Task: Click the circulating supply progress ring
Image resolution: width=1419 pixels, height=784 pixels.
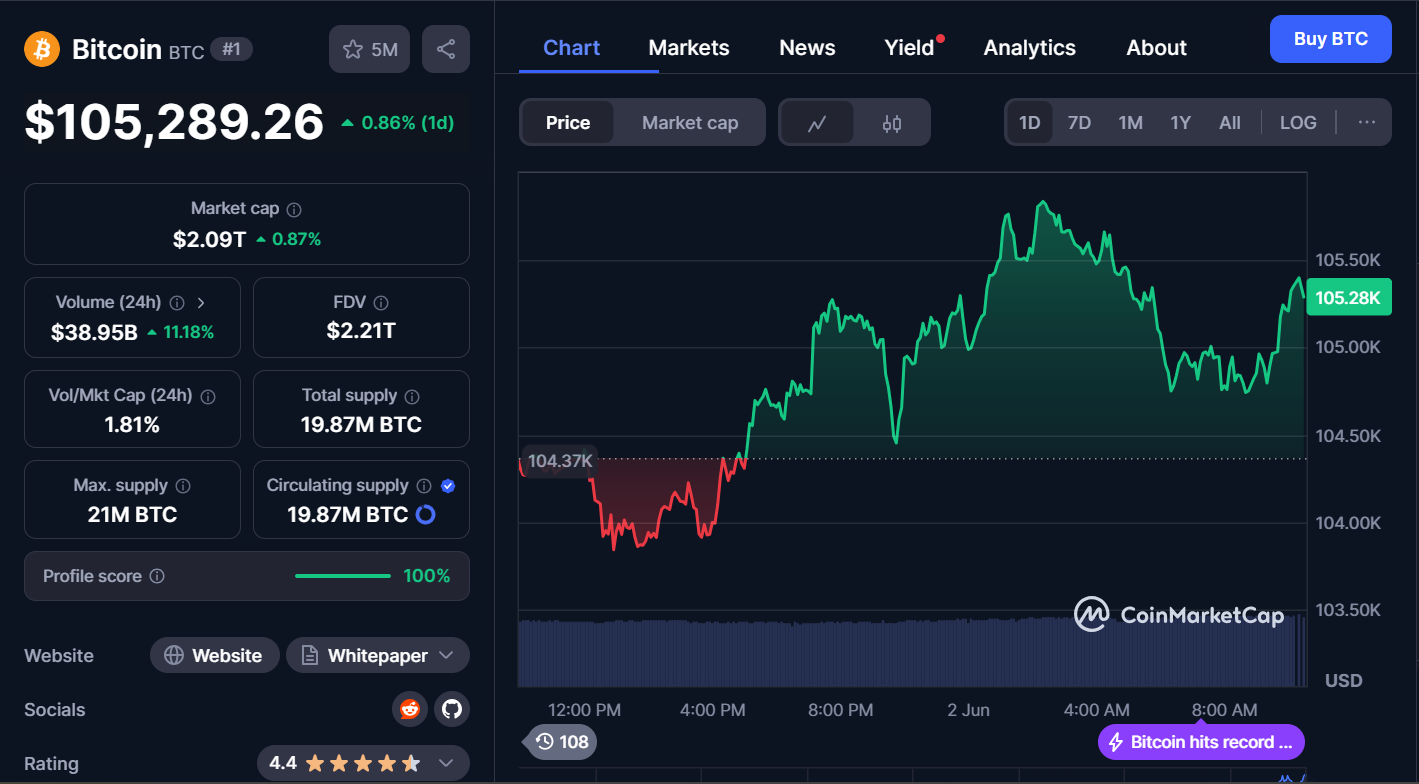Action: coord(425,515)
